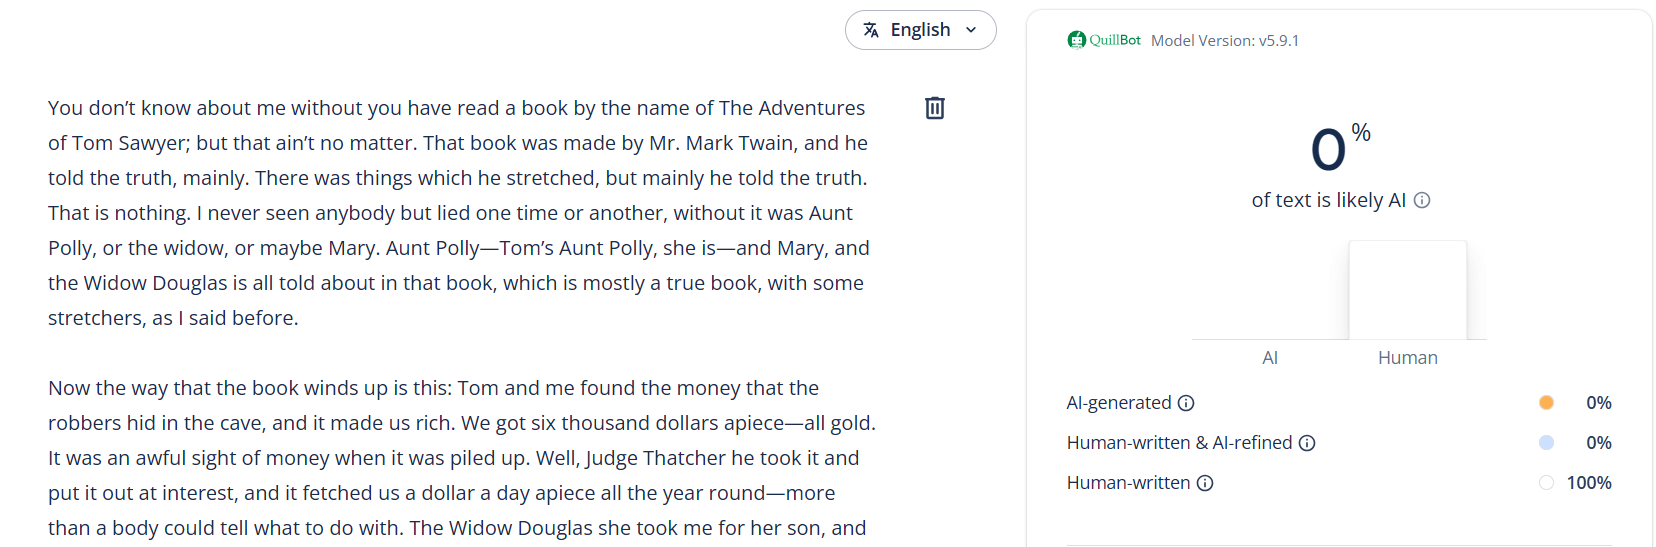Screen dimensions: 1656x547
Task: Open info icon beside 'of text is likely AI'
Action: point(1422,200)
